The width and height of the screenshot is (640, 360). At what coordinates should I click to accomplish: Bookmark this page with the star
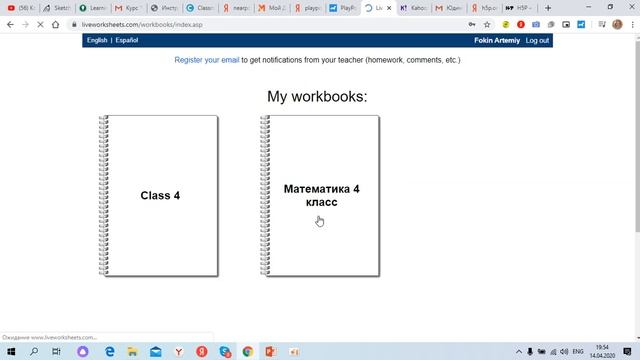click(487, 24)
